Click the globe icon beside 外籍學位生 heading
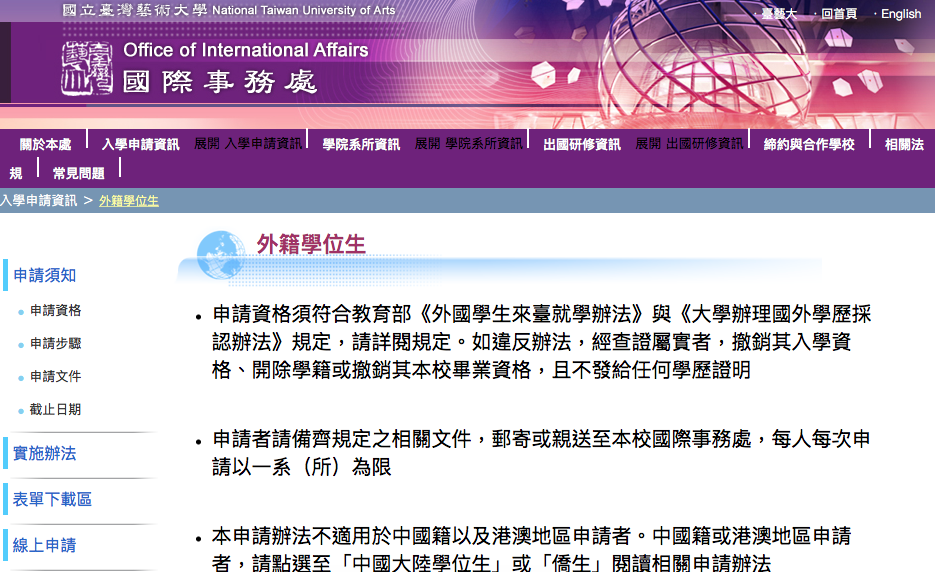This screenshot has height=572, width=935. (221, 255)
